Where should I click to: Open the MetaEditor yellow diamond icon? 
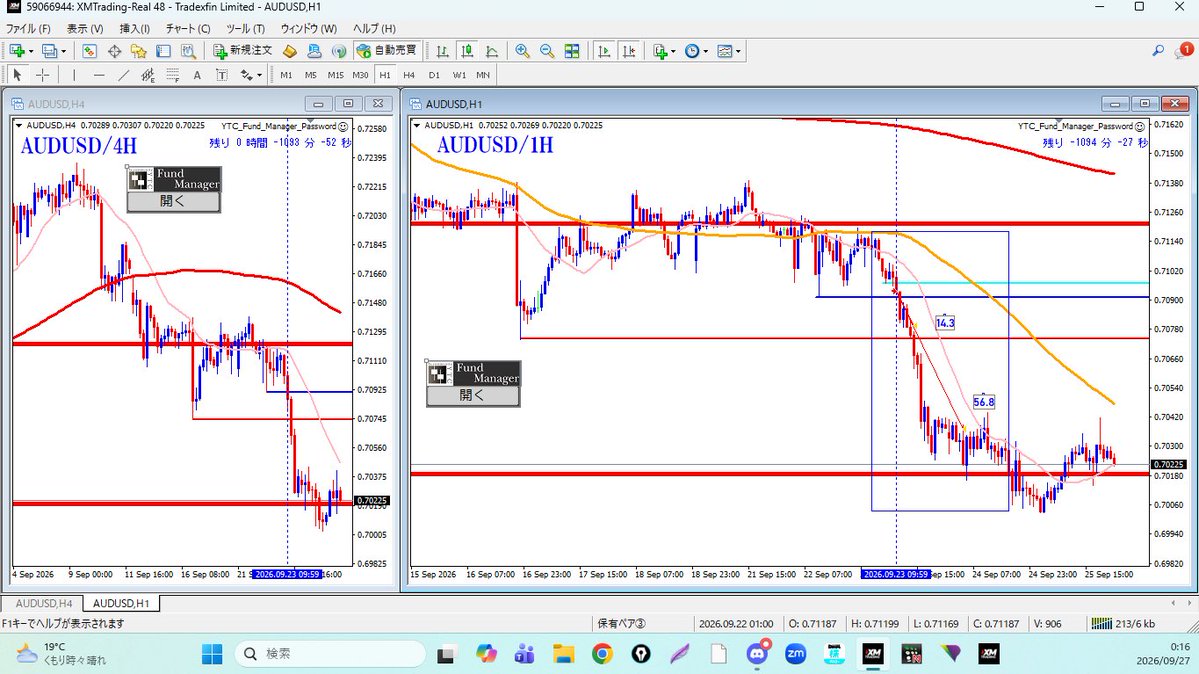tap(289, 51)
